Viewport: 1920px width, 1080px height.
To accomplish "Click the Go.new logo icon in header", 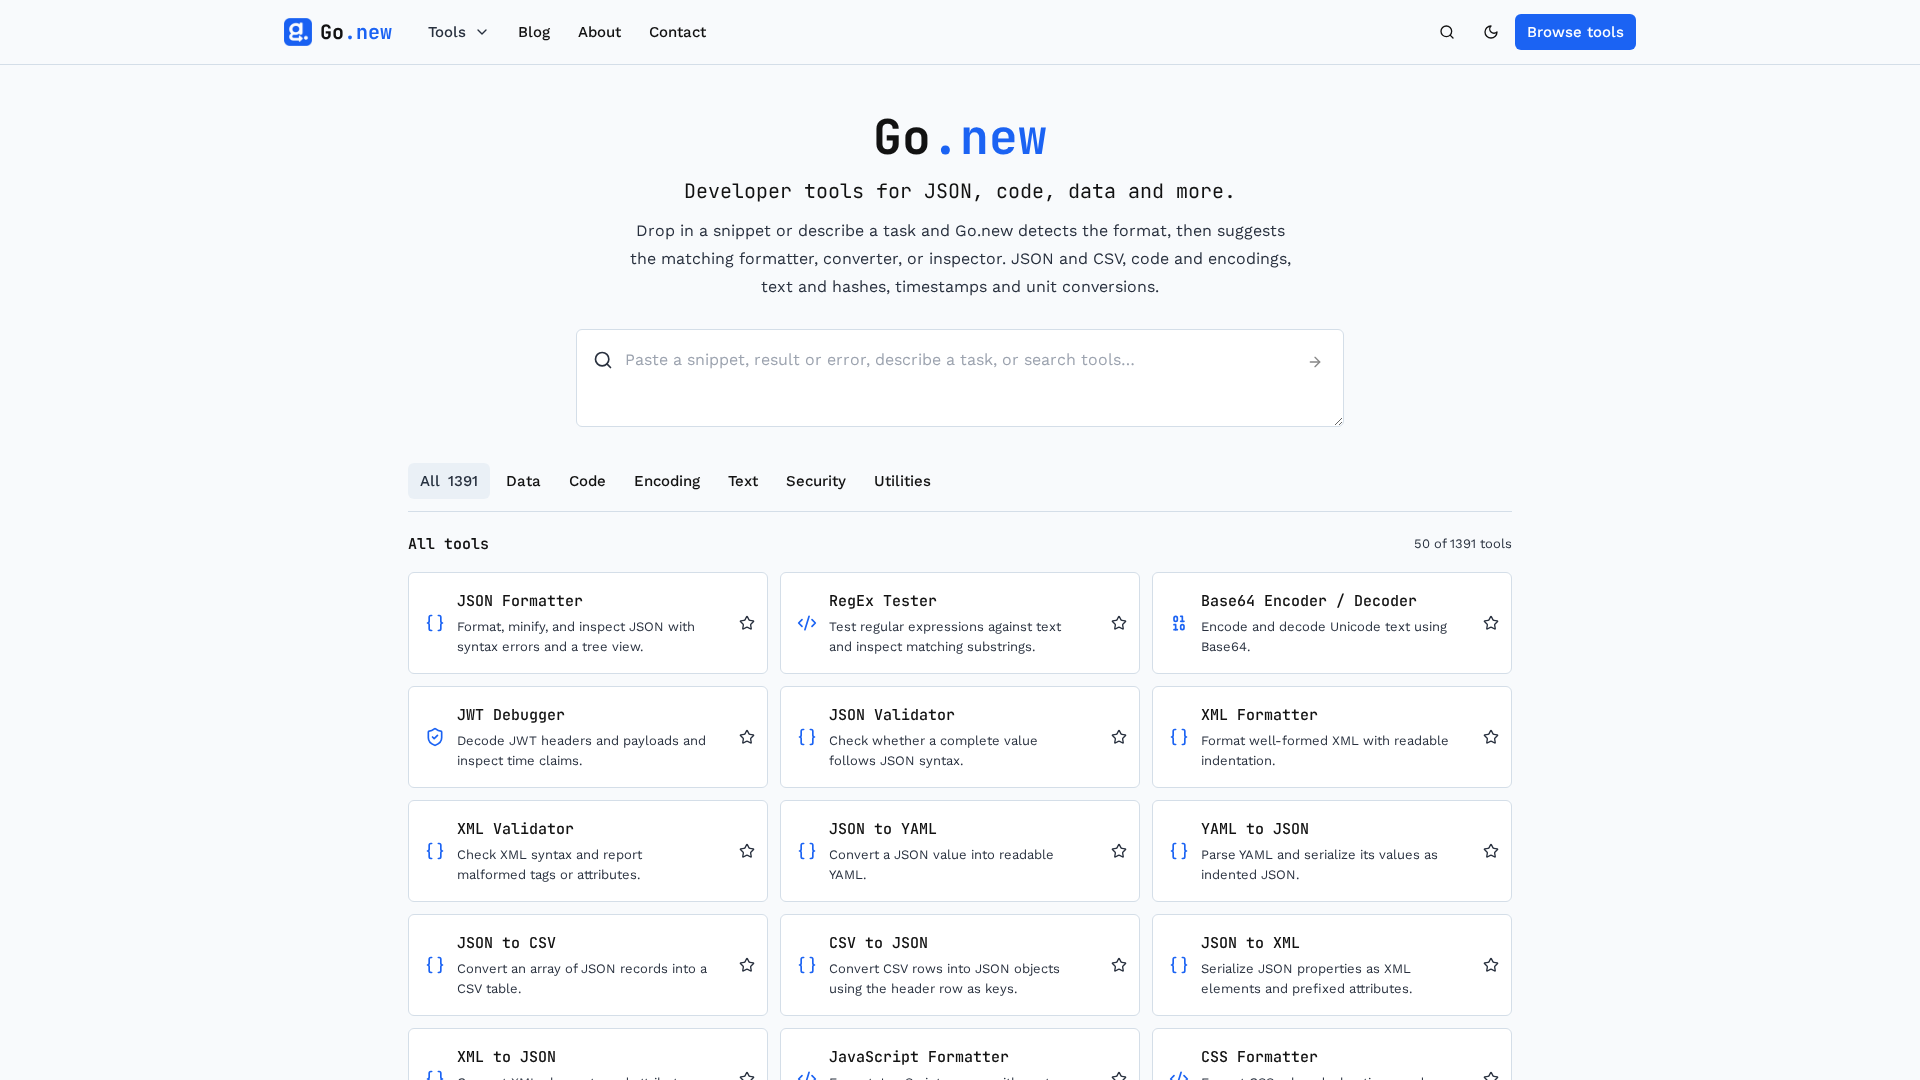I will tap(298, 32).
